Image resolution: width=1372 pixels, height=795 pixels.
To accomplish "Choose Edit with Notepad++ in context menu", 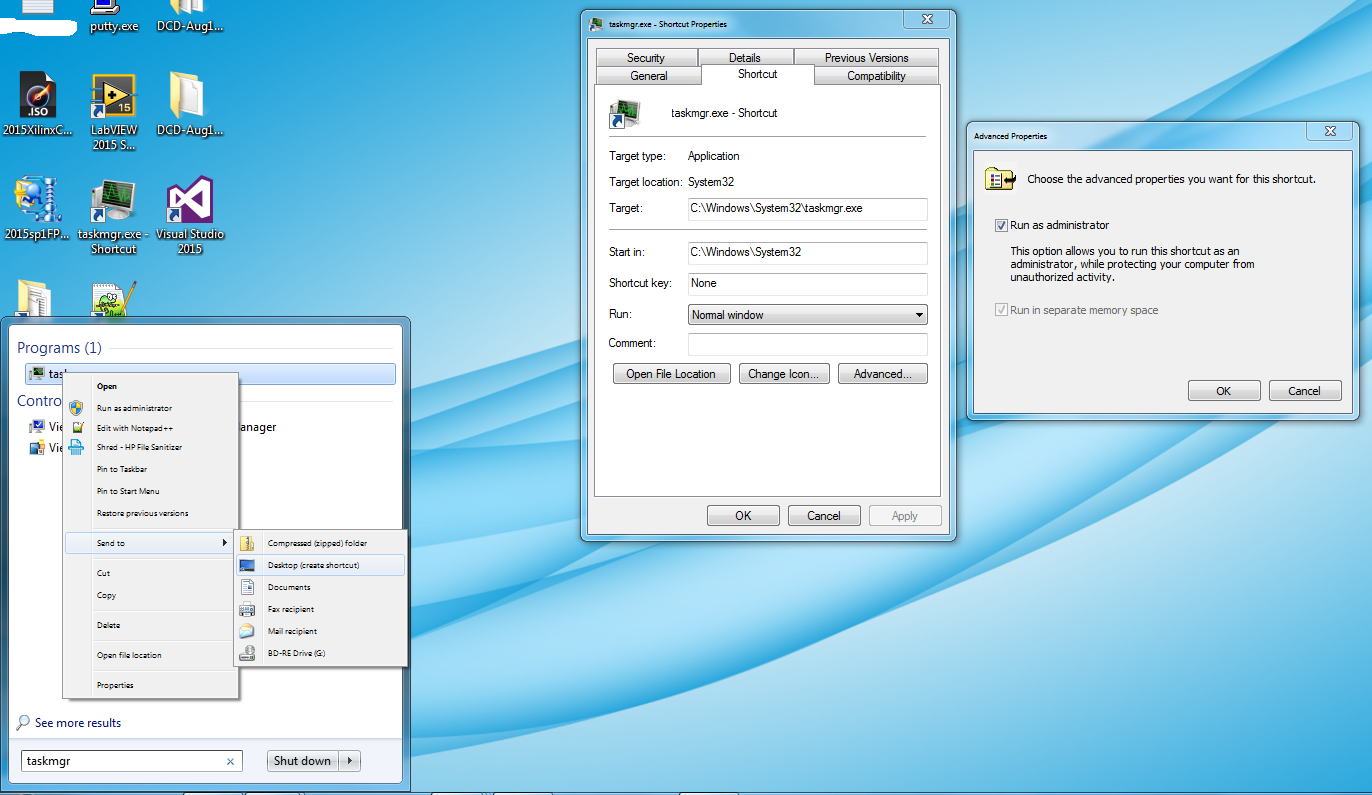I will pos(134,428).
